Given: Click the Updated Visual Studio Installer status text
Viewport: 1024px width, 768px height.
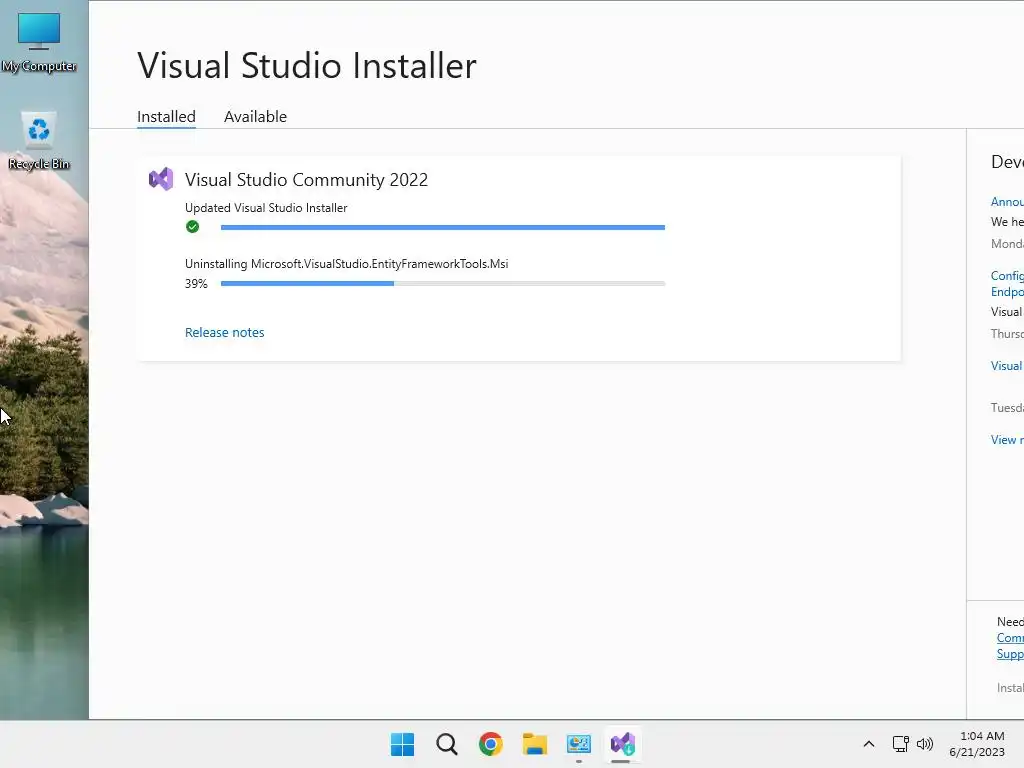Looking at the screenshot, I should point(266,208).
